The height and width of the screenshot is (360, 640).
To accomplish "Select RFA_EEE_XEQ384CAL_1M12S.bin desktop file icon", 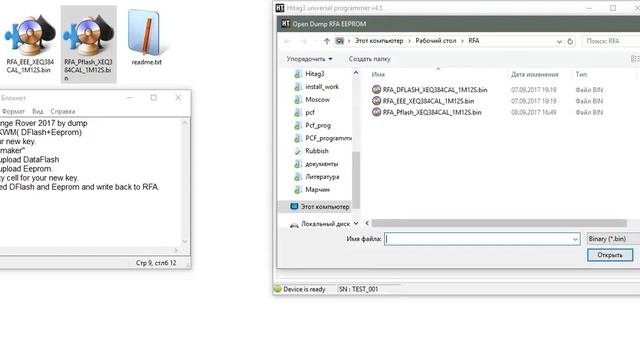I will (x=30, y=44).
